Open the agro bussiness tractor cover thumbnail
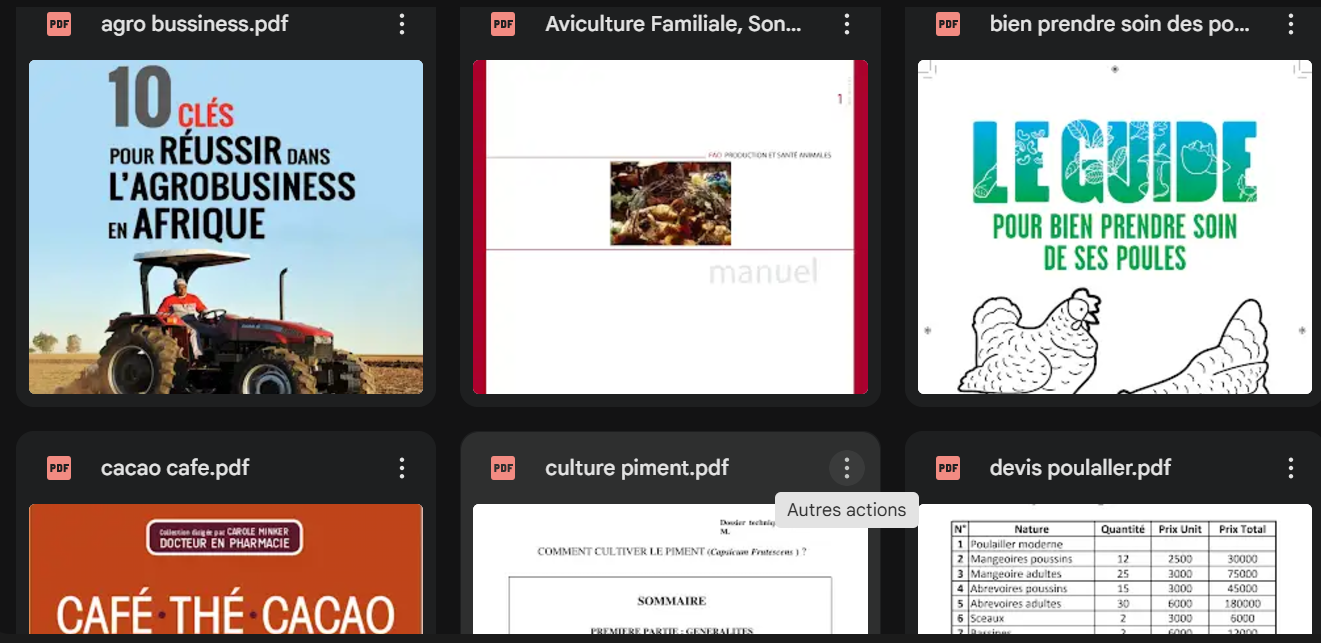This screenshot has width=1321, height=643. click(x=226, y=227)
